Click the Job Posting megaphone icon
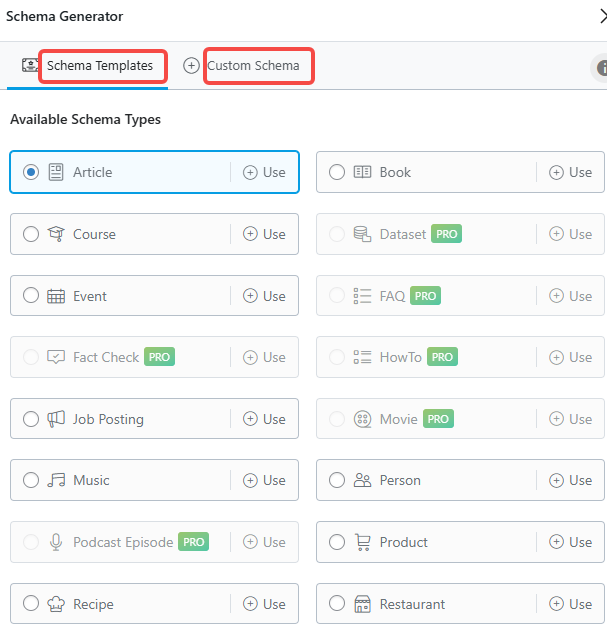Image resolution: width=607 pixels, height=644 pixels. [56, 419]
